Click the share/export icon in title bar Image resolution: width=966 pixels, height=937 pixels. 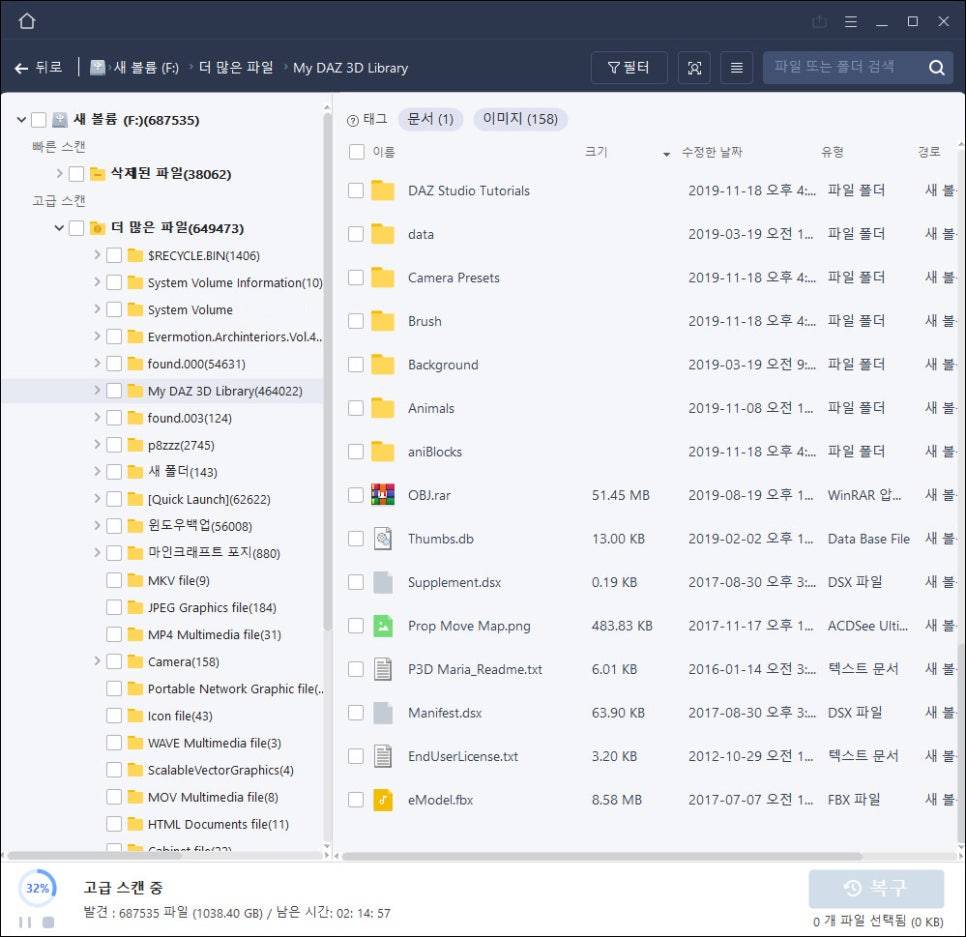point(819,22)
